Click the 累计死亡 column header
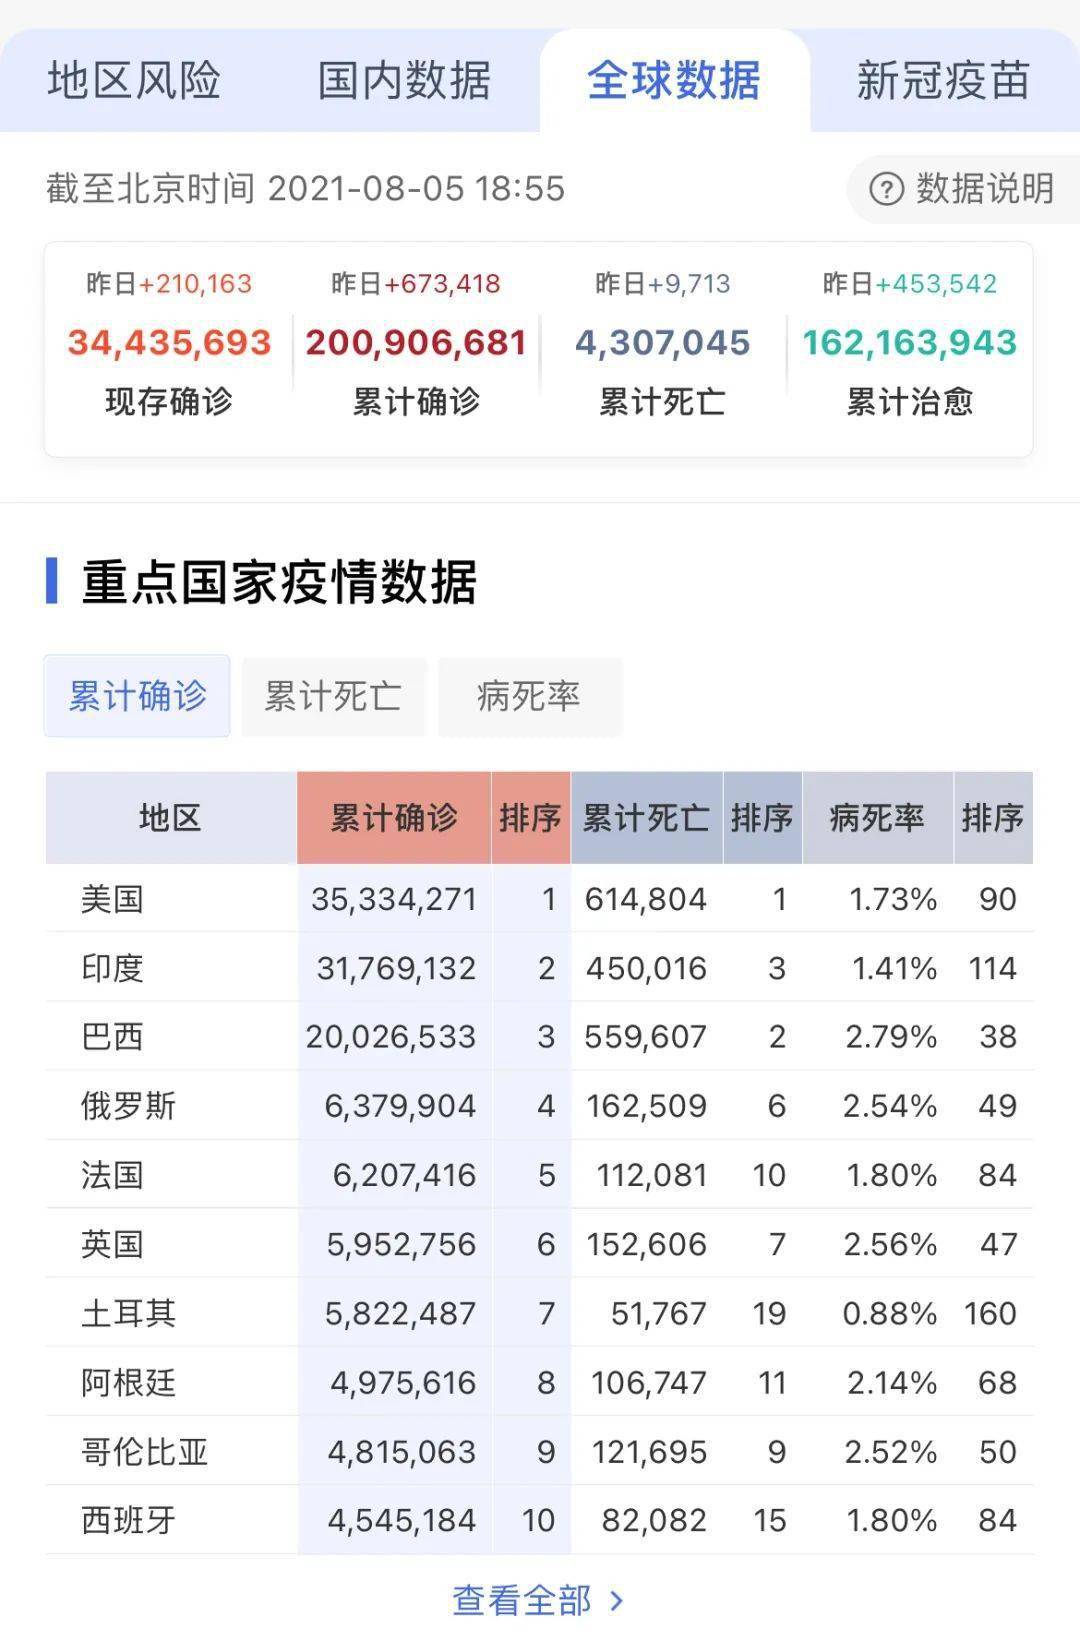 click(646, 818)
